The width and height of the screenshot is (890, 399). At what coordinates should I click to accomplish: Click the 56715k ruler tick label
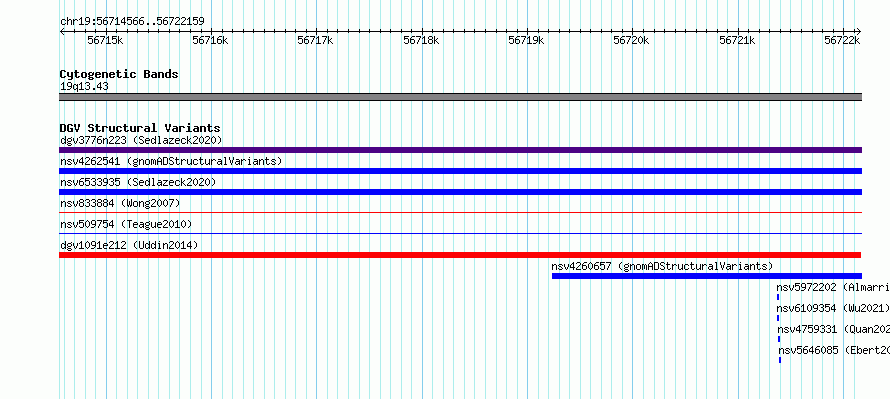105,40
